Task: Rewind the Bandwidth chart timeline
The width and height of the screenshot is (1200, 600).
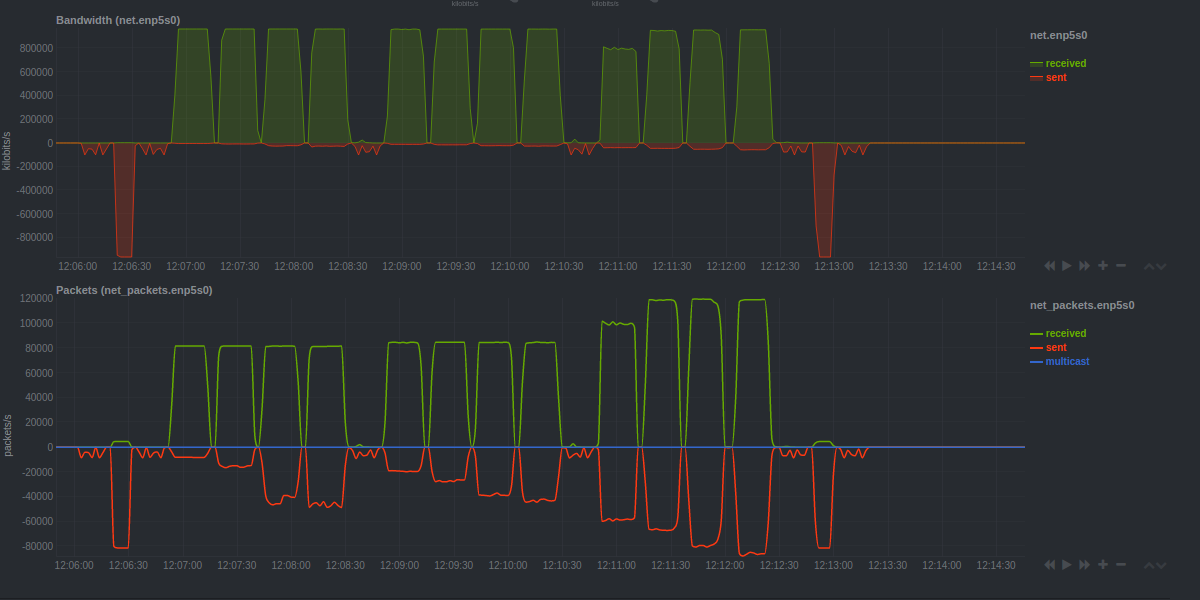Action: click(1050, 266)
